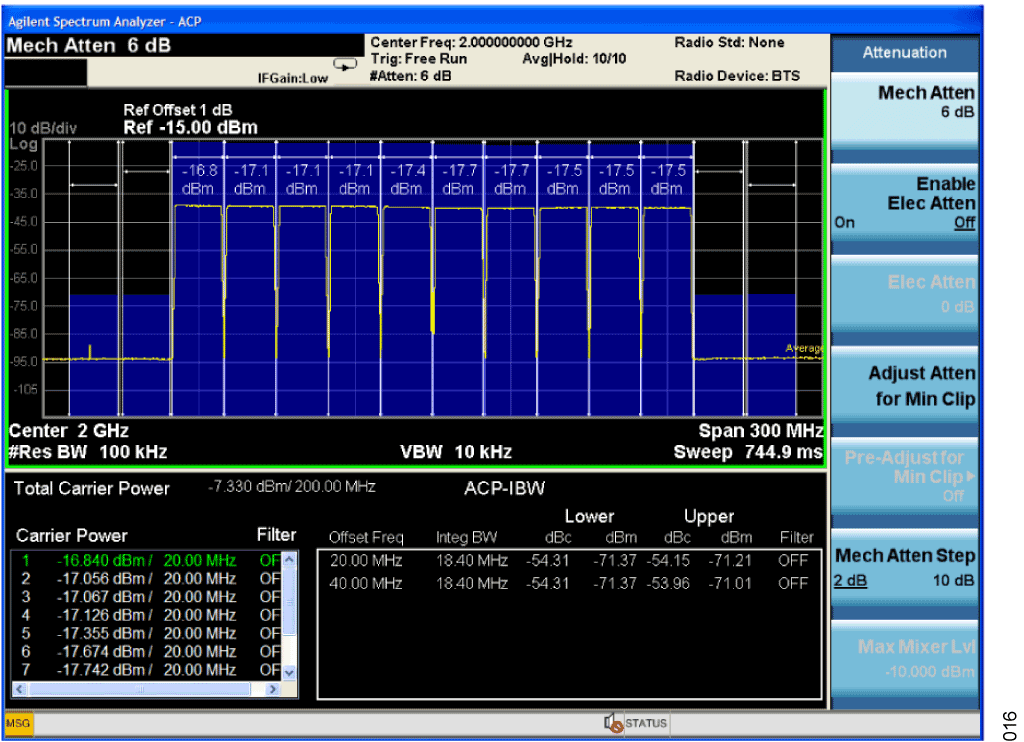Click the VBW 10 kHz readout
Screen dimensions: 1024x742
coord(456,452)
